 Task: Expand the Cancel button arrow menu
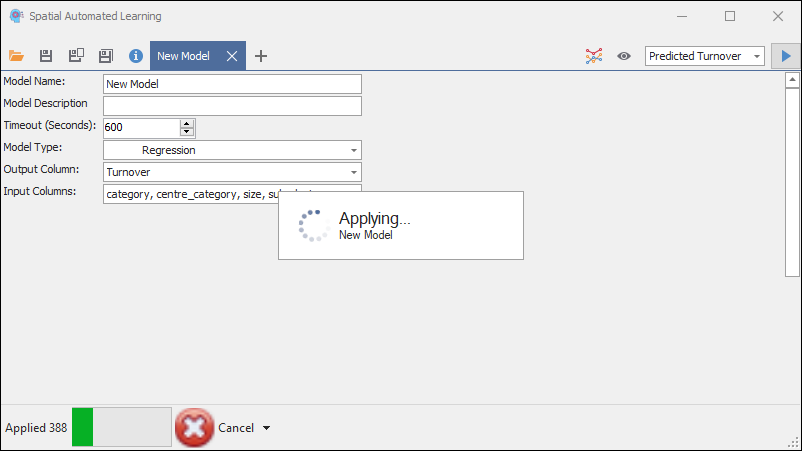coord(267,428)
